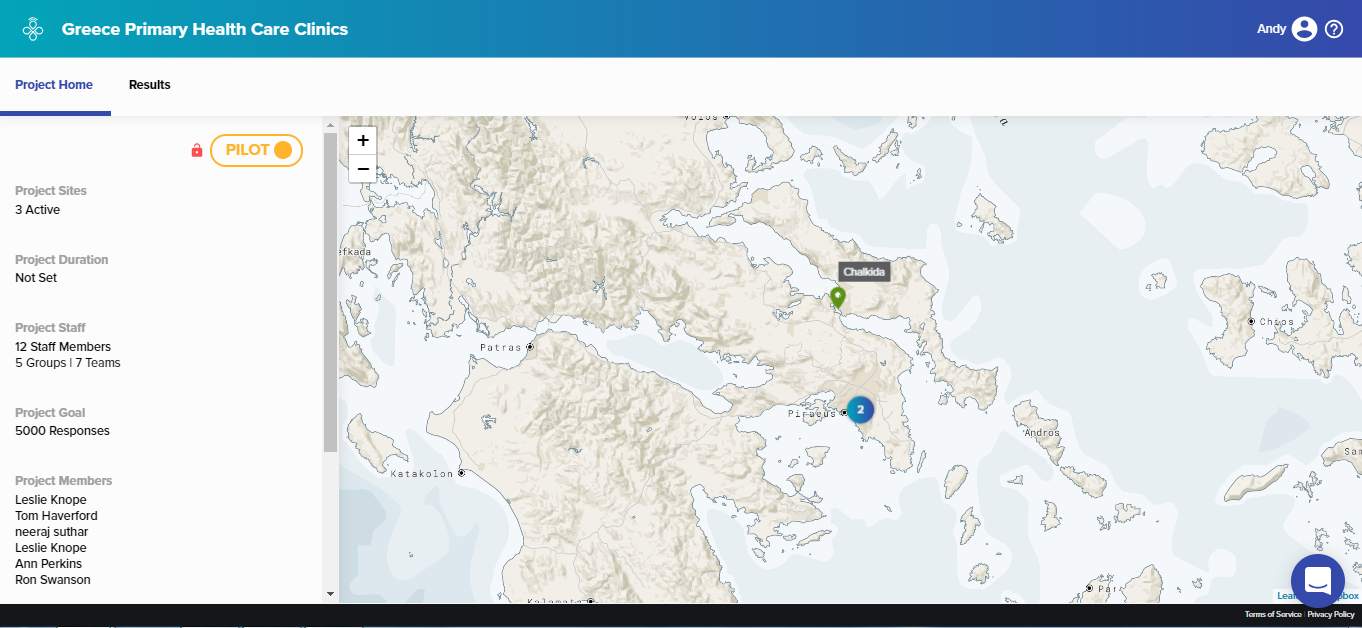Screen dimensions: 1362x628
Task: Switch to the Project Home tab
Action: click(x=54, y=85)
